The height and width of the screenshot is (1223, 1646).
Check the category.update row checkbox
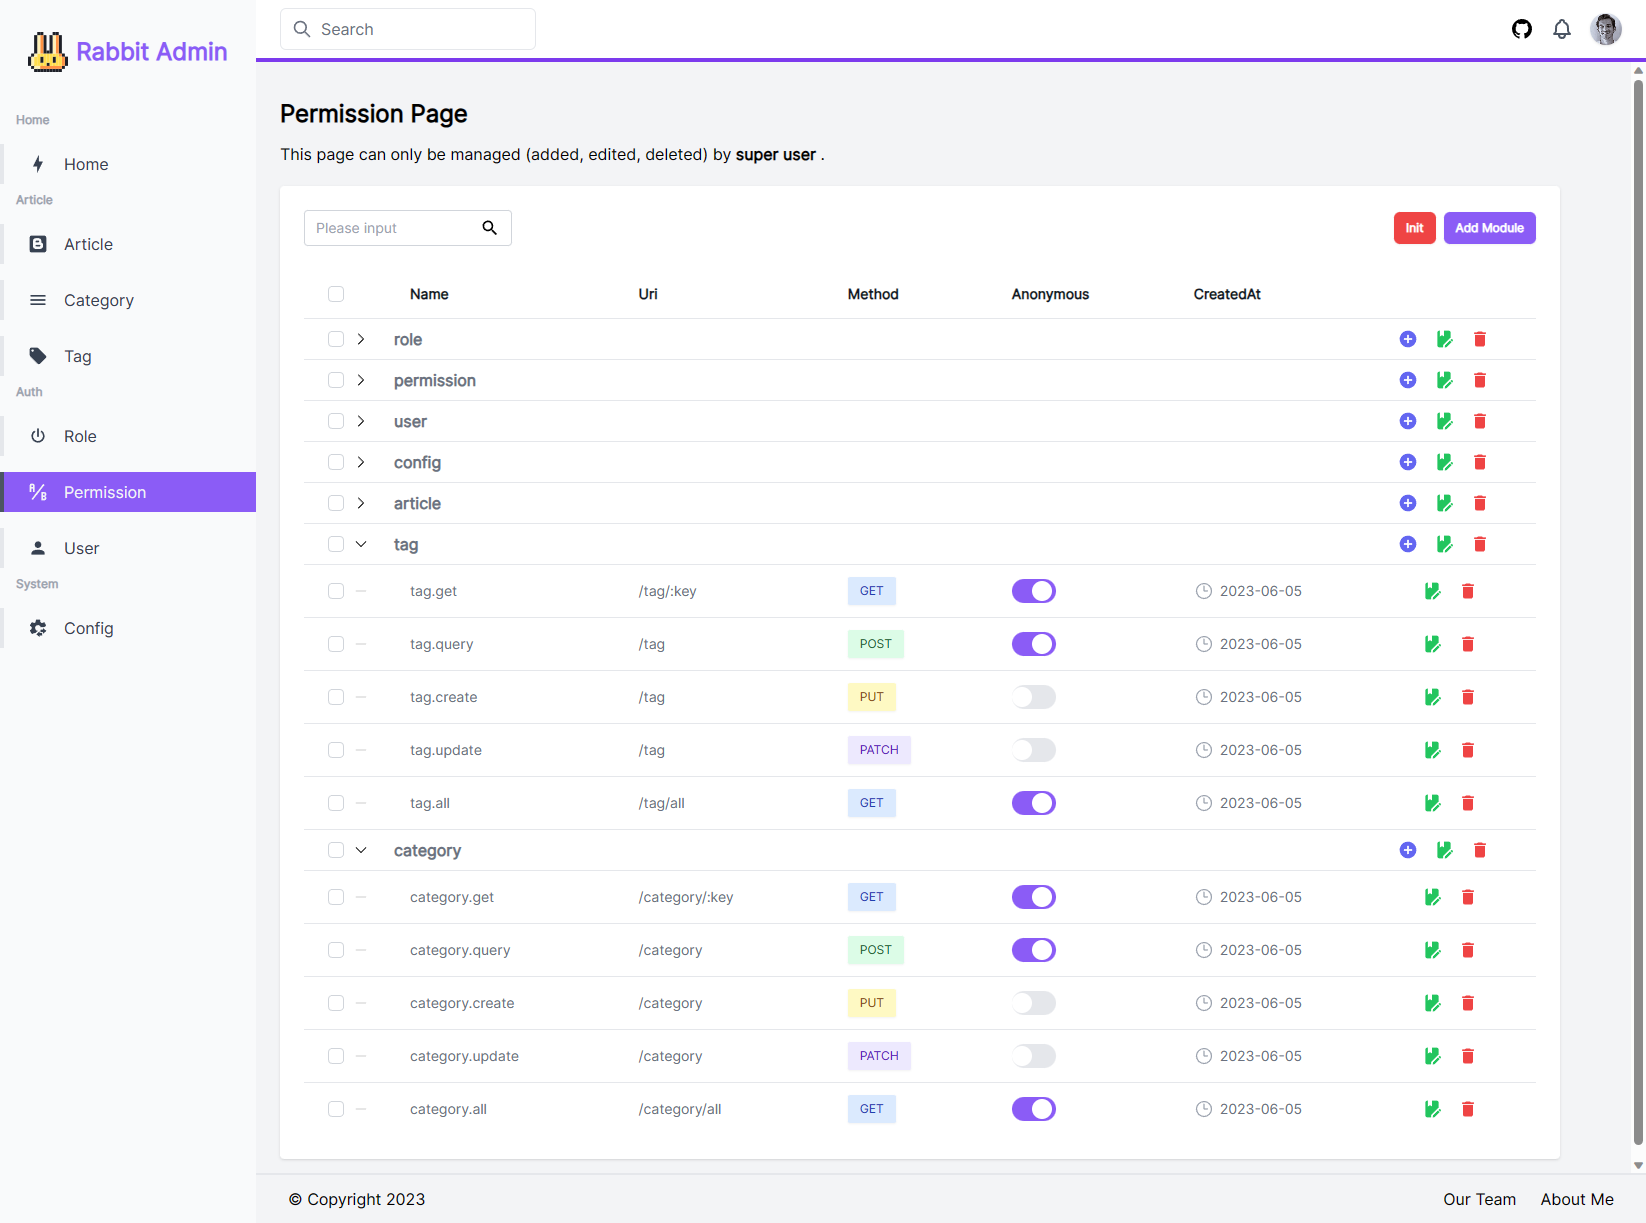[336, 1056]
